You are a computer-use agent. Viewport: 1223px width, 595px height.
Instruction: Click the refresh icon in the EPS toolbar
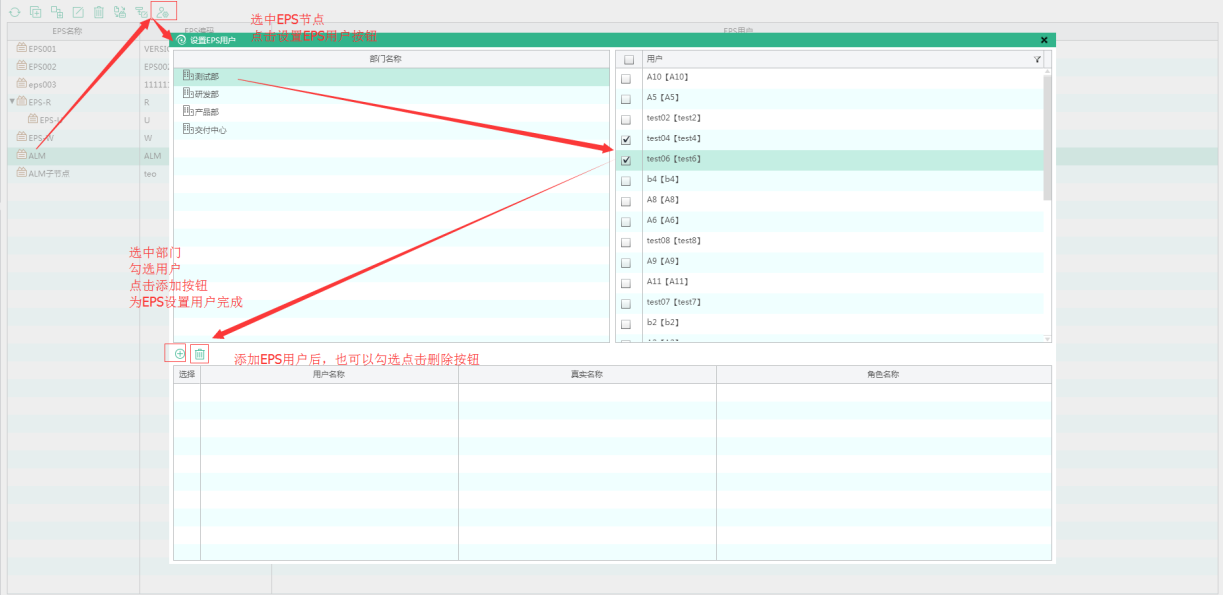click(x=14, y=12)
